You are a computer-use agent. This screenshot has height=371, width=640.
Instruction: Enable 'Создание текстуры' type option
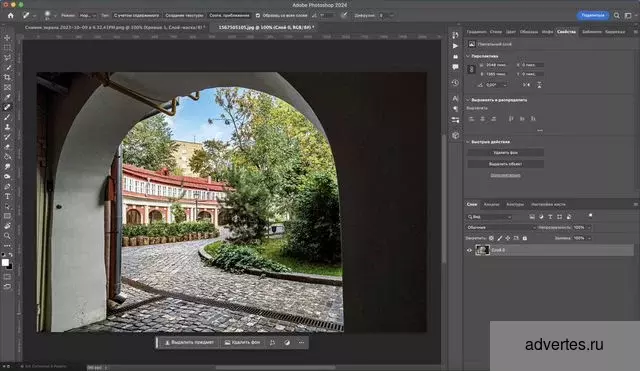pyautogui.click(x=184, y=16)
